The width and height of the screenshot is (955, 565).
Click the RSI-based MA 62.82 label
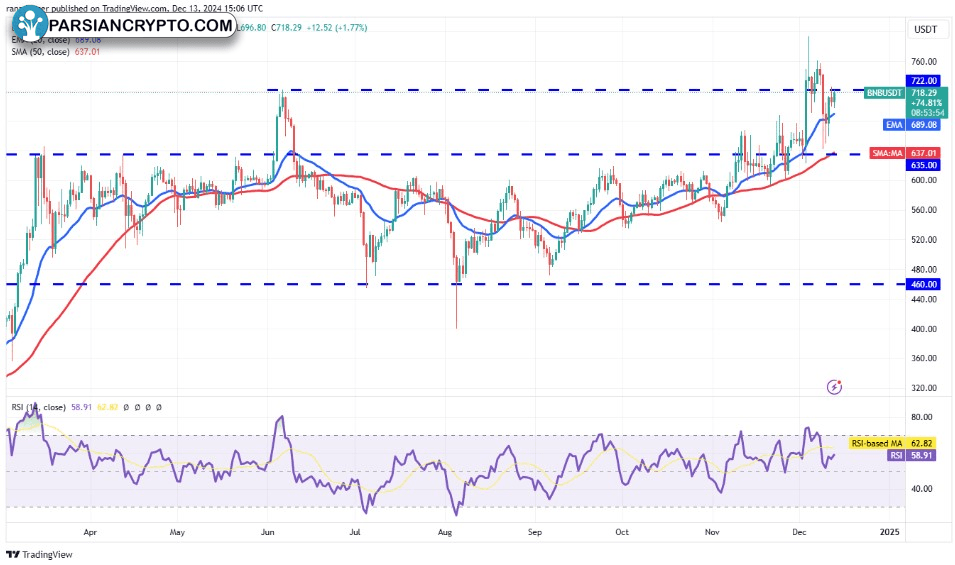892,443
